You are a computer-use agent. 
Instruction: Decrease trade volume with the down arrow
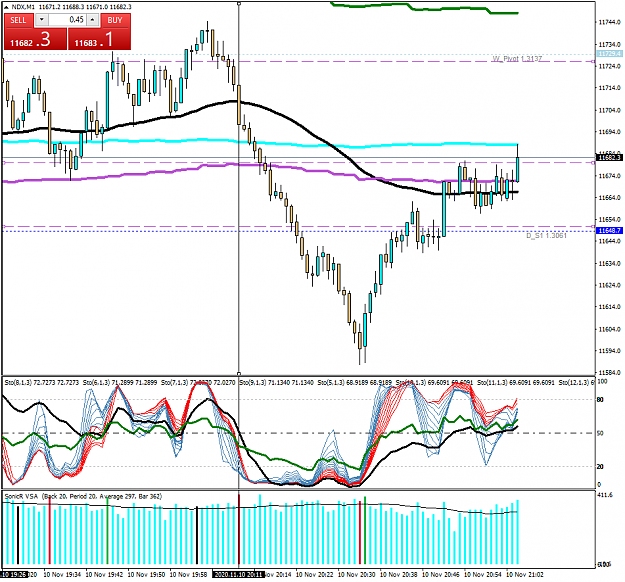coord(42,20)
